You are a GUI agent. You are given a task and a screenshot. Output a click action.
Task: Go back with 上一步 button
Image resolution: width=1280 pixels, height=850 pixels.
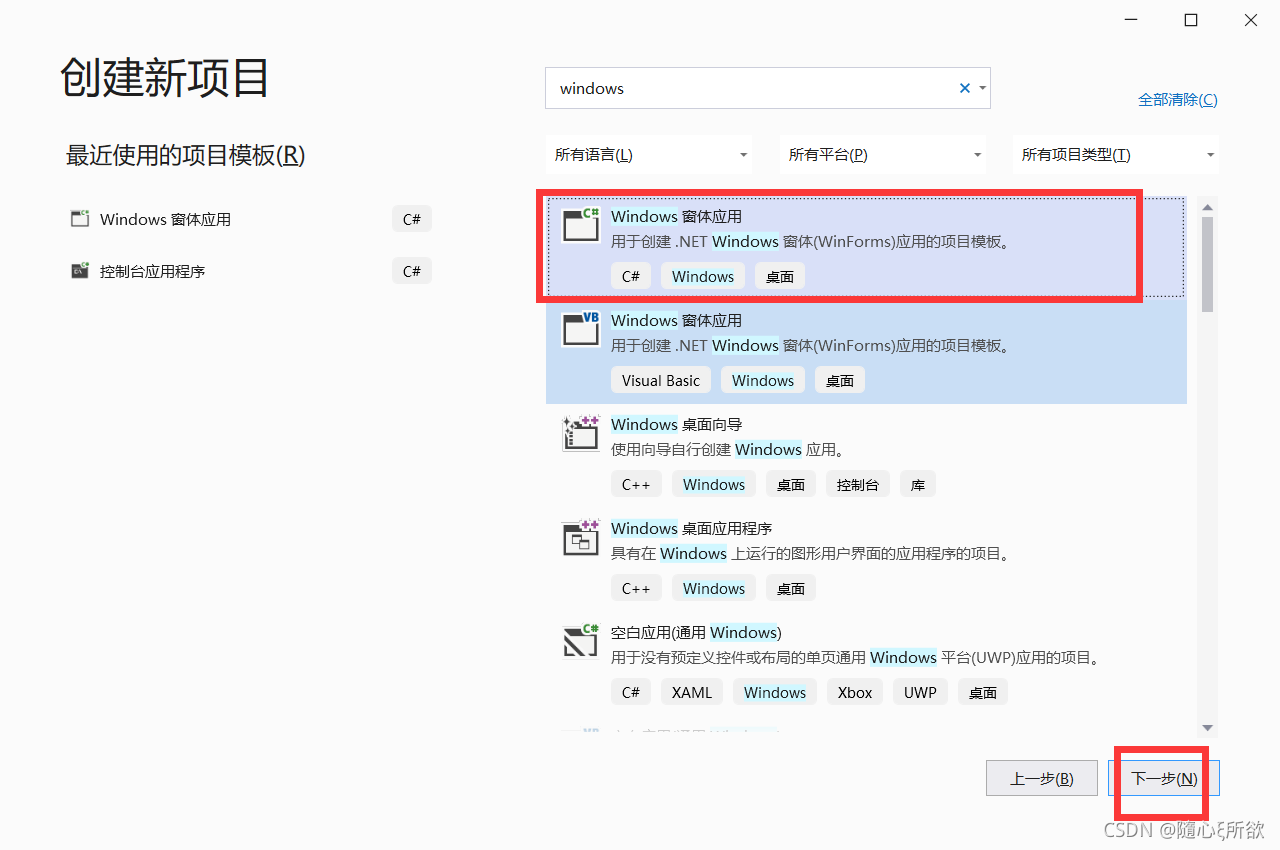[x=1042, y=779]
